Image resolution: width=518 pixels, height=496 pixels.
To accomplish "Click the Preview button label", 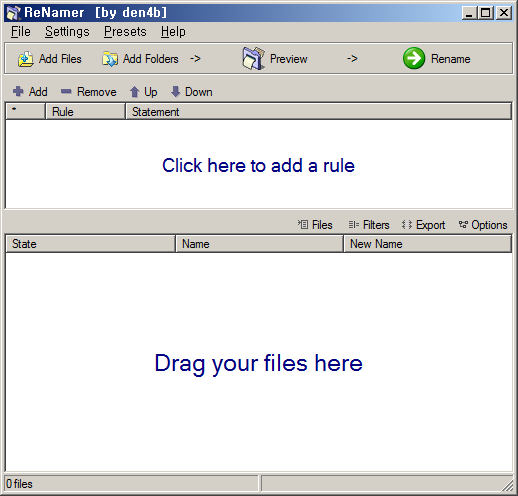I will pyautogui.click(x=289, y=59).
